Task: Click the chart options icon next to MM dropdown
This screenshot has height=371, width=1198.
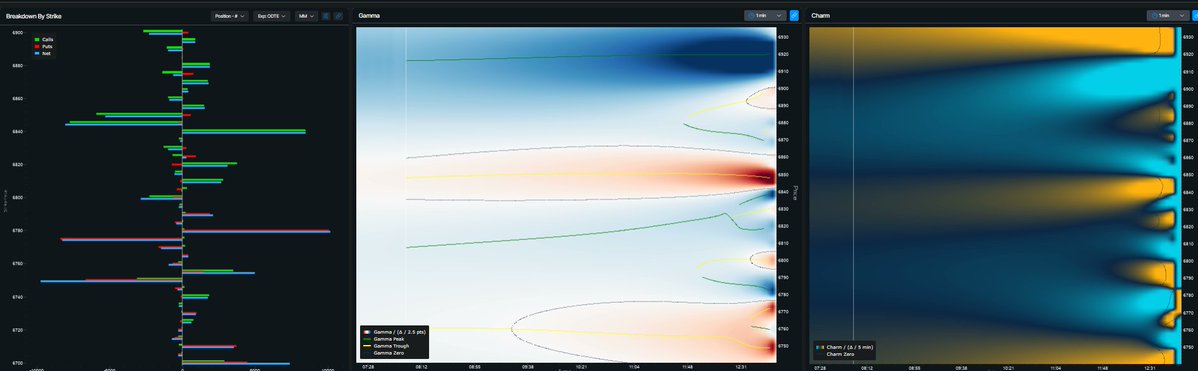Action: (x=326, y=15)
